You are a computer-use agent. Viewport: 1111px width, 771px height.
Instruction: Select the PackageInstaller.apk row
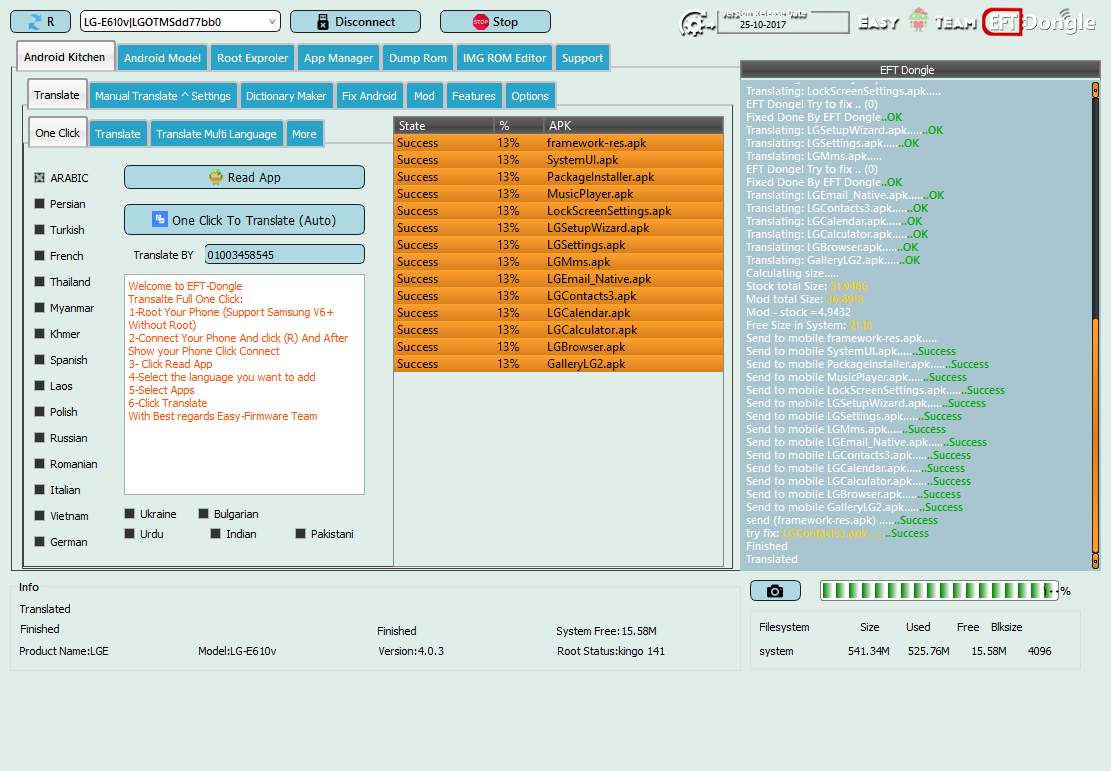[558, 177]
